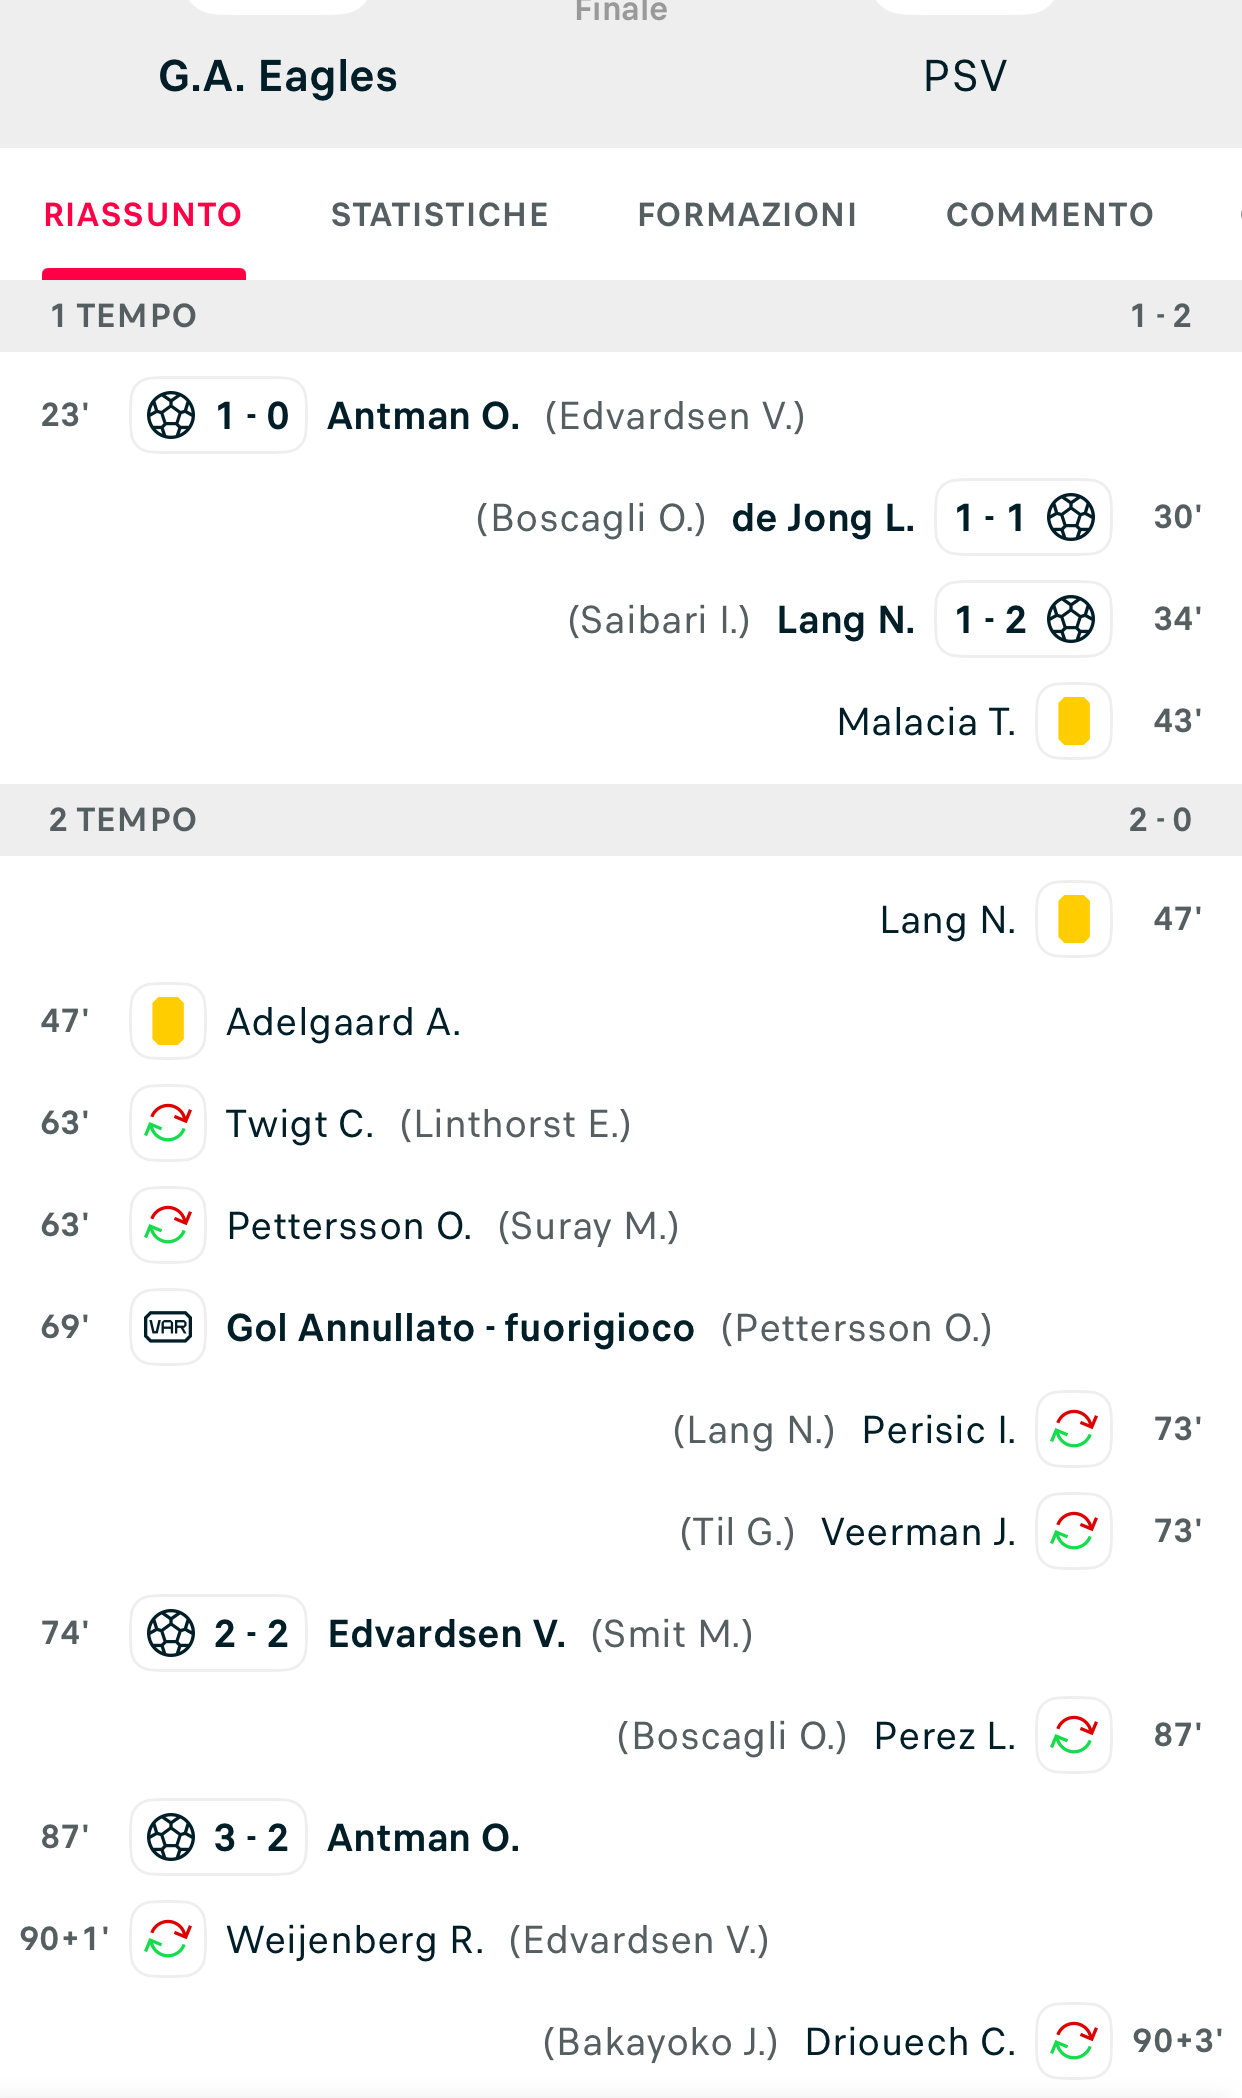Screen dimensions: 1242x2098
Task: Select the Commento tab
Action: pos(1049,214)
